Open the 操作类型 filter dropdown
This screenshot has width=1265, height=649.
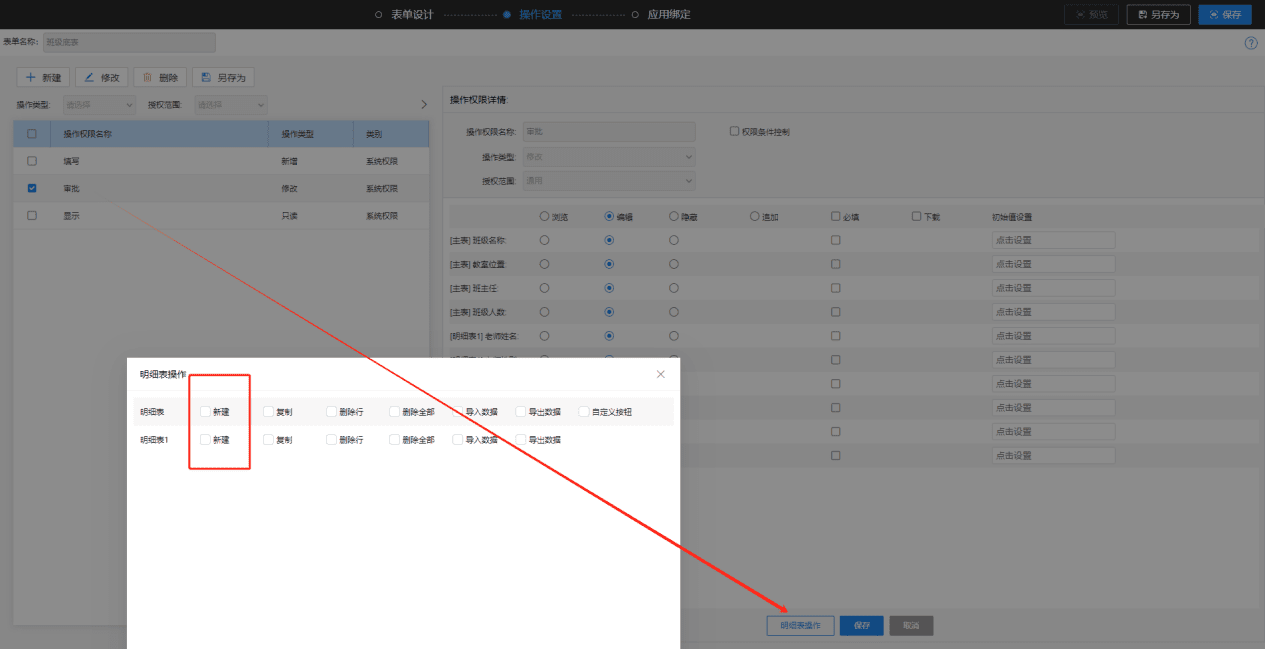coord(99,104)
